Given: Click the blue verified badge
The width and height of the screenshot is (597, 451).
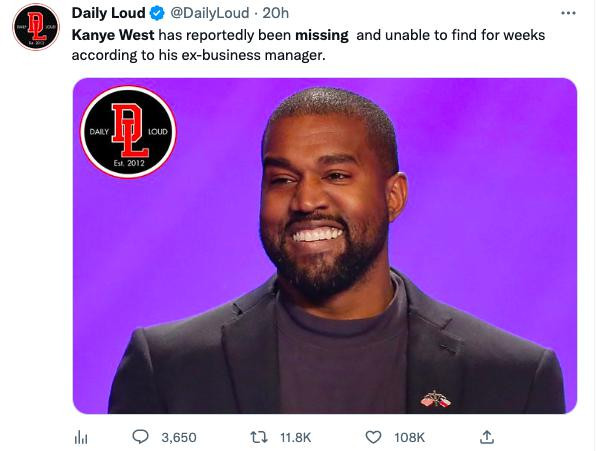Looking at the screenshot, I should pyautogui.click(x=156, y=14).
